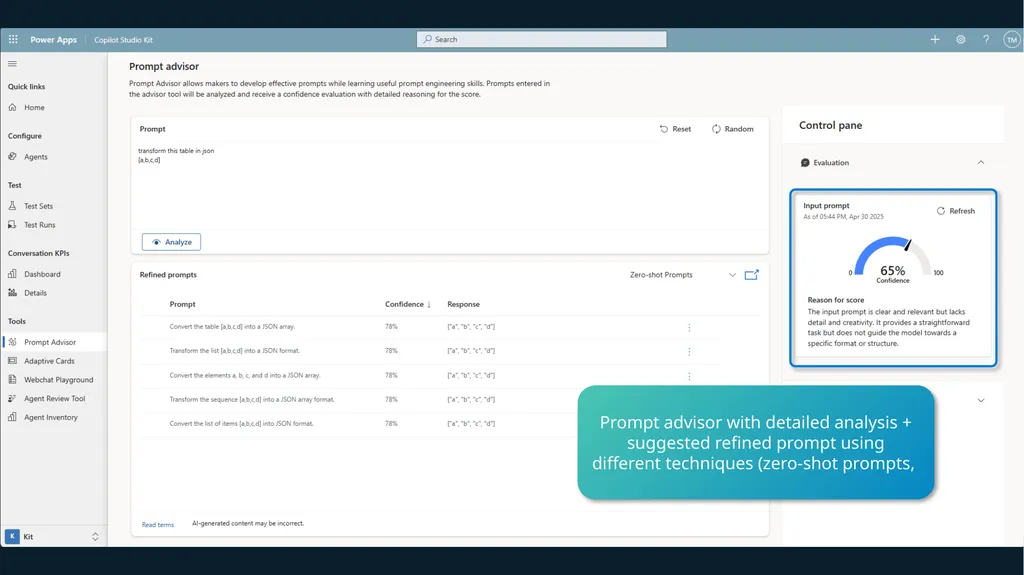Select 'Convert the list of items' prompt
This screenshot has height=575, width=1024.
(x=241, y=423)
